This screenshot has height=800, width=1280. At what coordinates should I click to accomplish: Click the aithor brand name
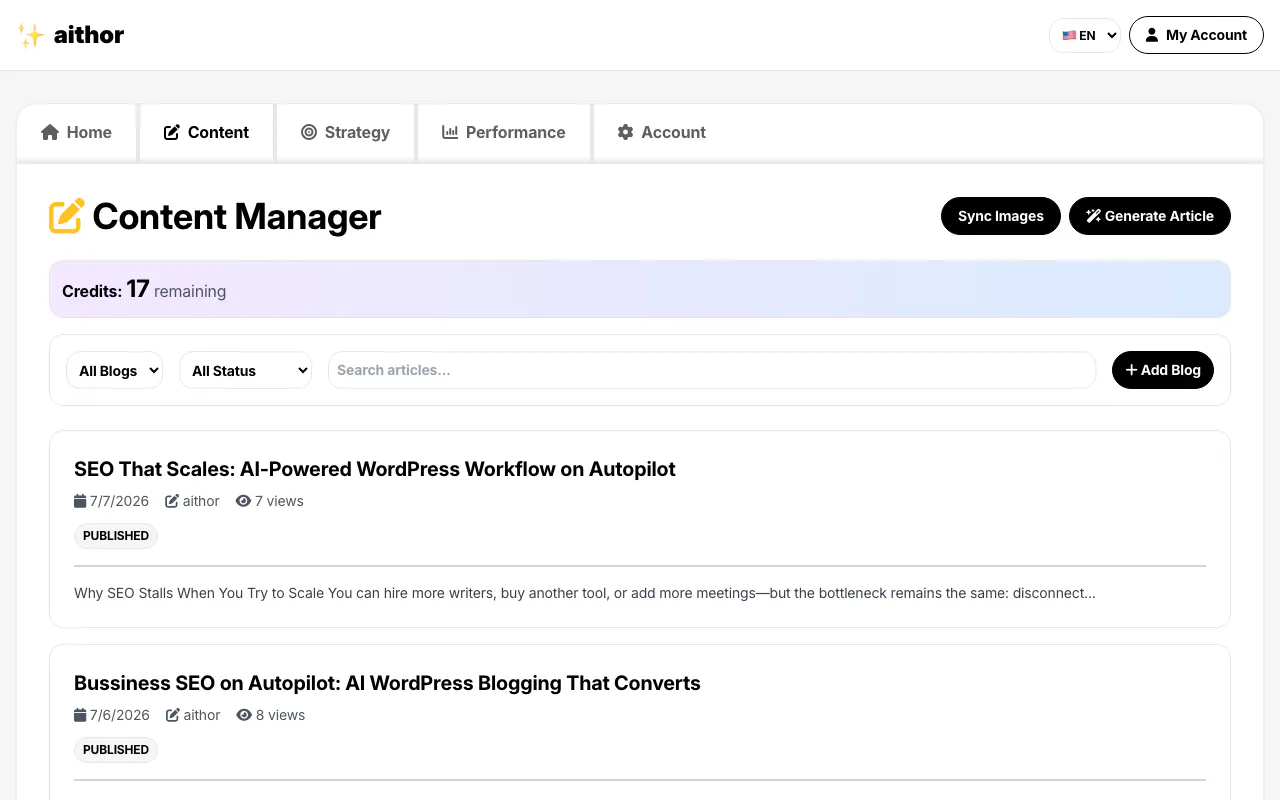point(89,36)
